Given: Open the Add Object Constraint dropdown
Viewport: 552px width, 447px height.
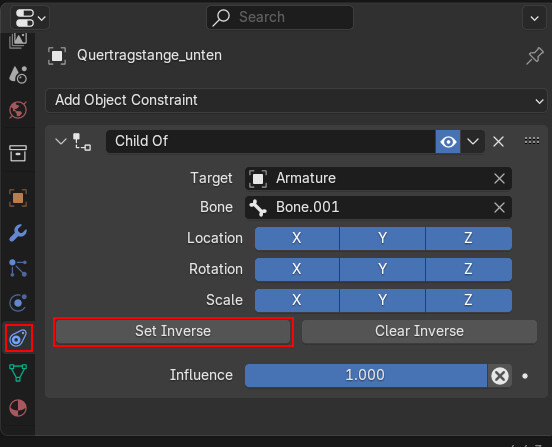Looking at the screenshot, I should (x=296, y=100).
